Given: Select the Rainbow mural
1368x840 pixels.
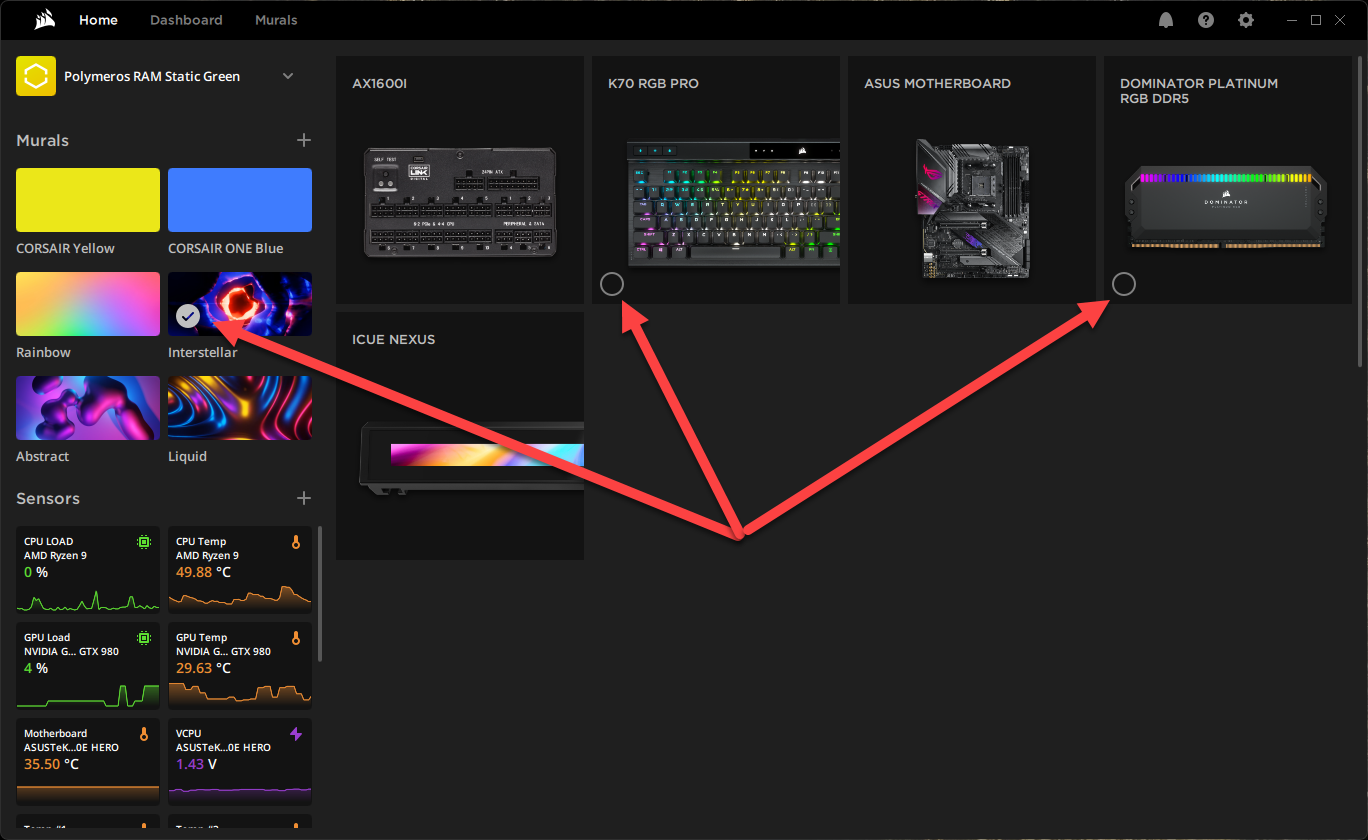Looking at the screenshot, I should click(88, 304).
